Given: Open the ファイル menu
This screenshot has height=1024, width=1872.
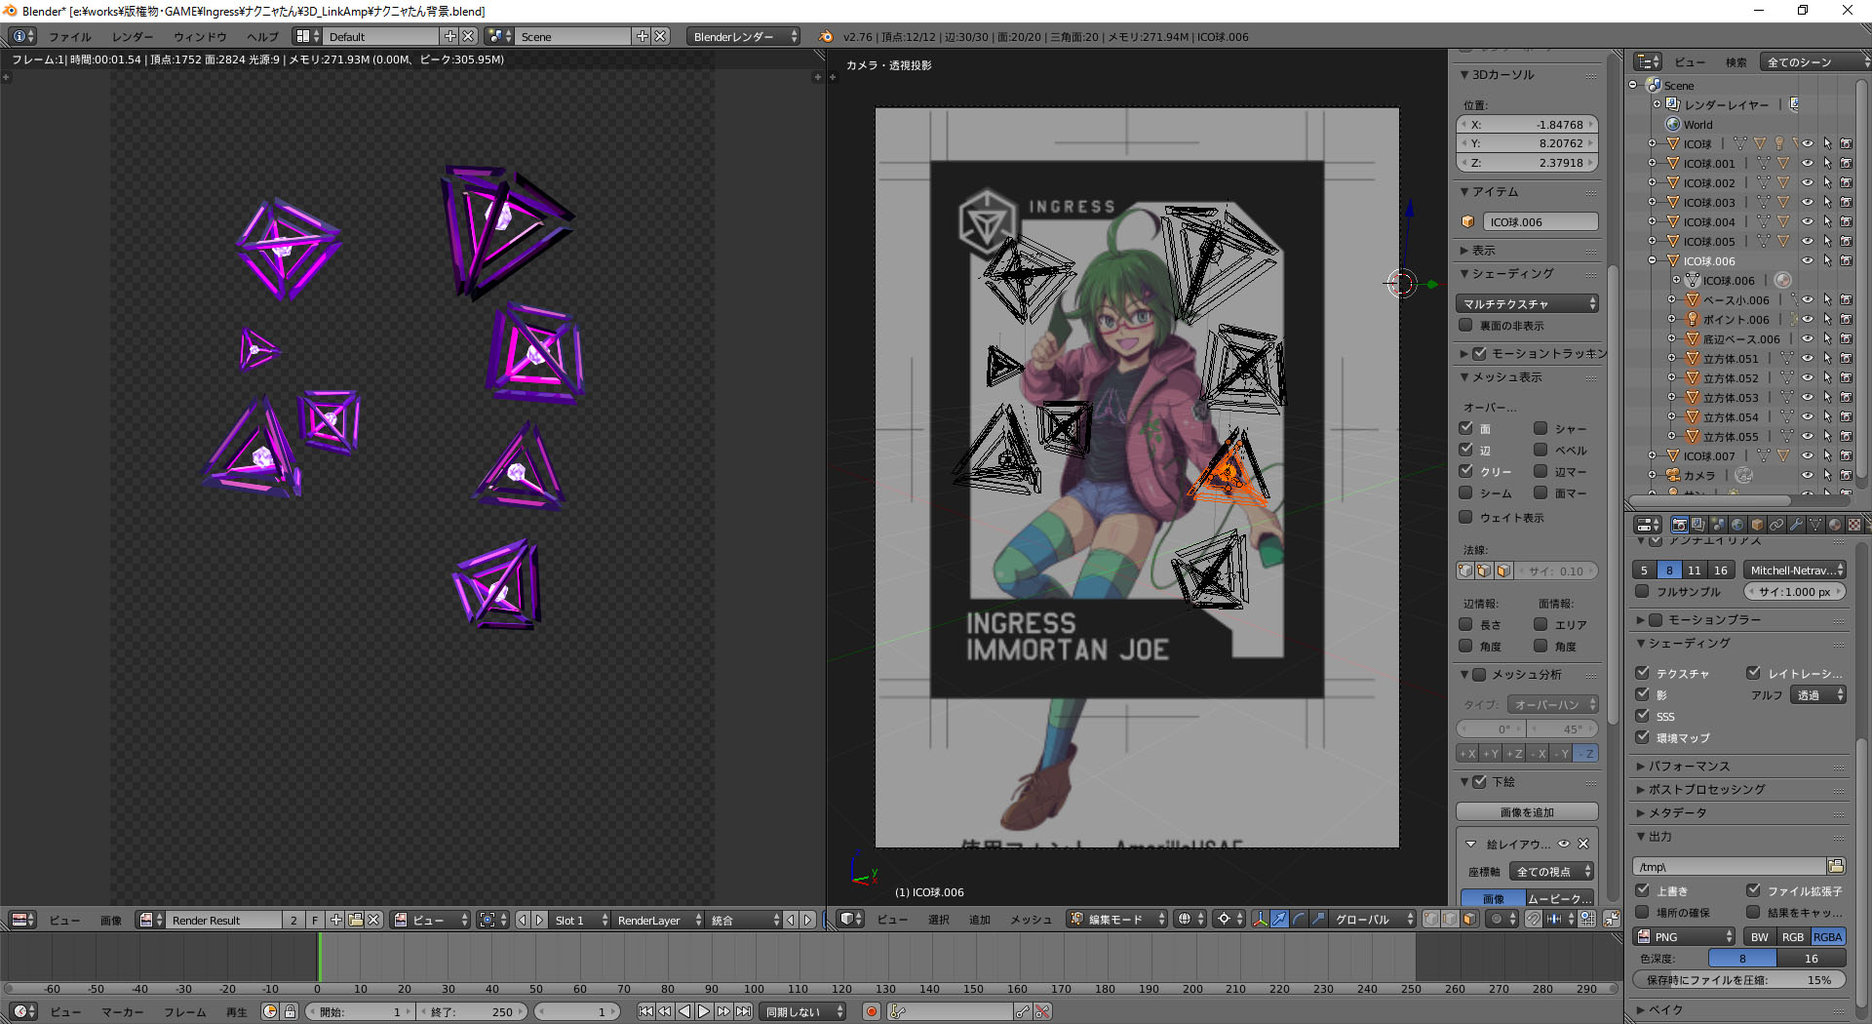Looking at the screenshot, I should (x=70, y=36).
